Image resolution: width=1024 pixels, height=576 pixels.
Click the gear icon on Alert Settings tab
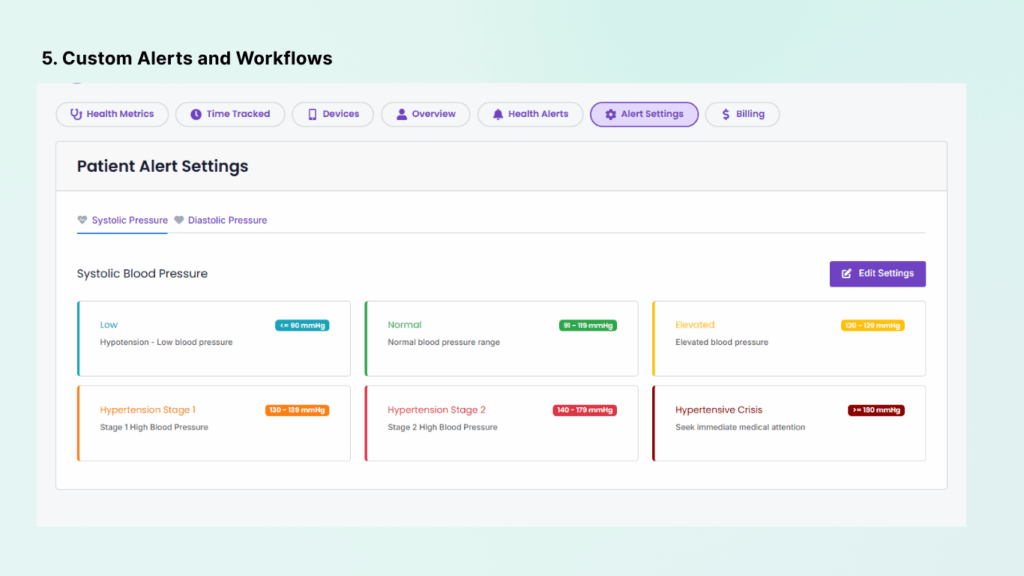(x=610, y=113)
